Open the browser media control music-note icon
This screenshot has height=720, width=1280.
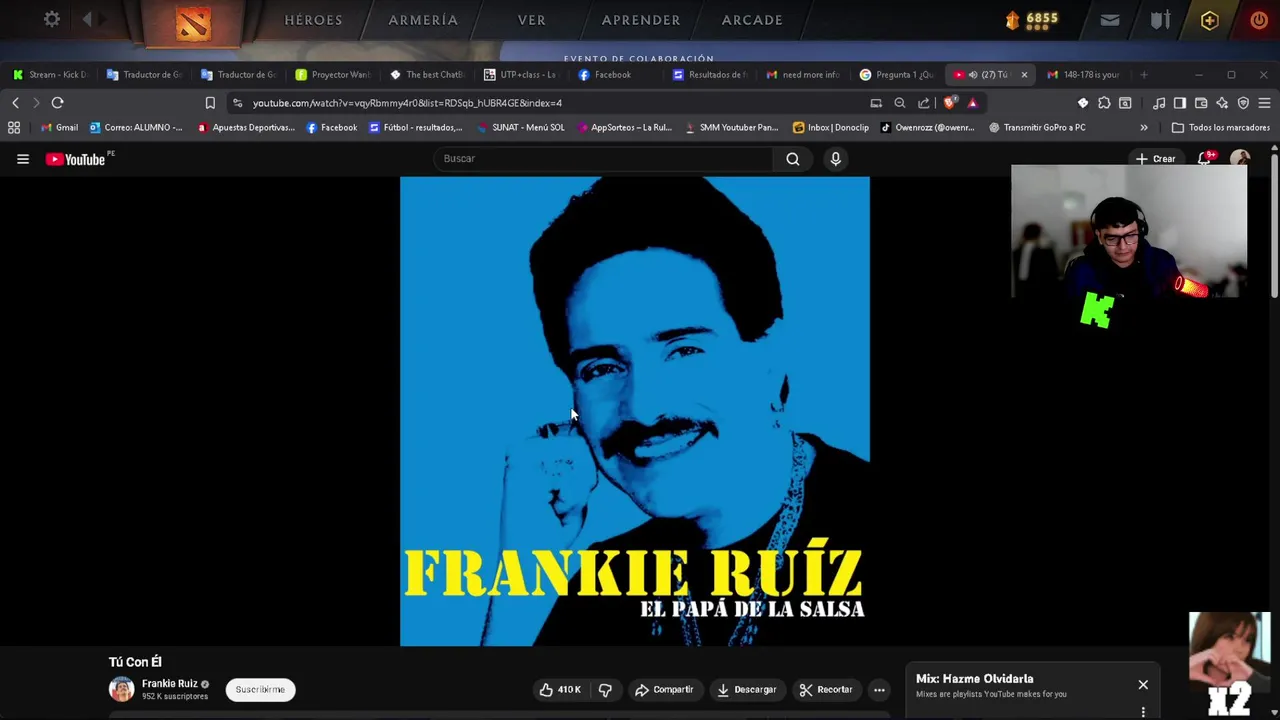1159,103
